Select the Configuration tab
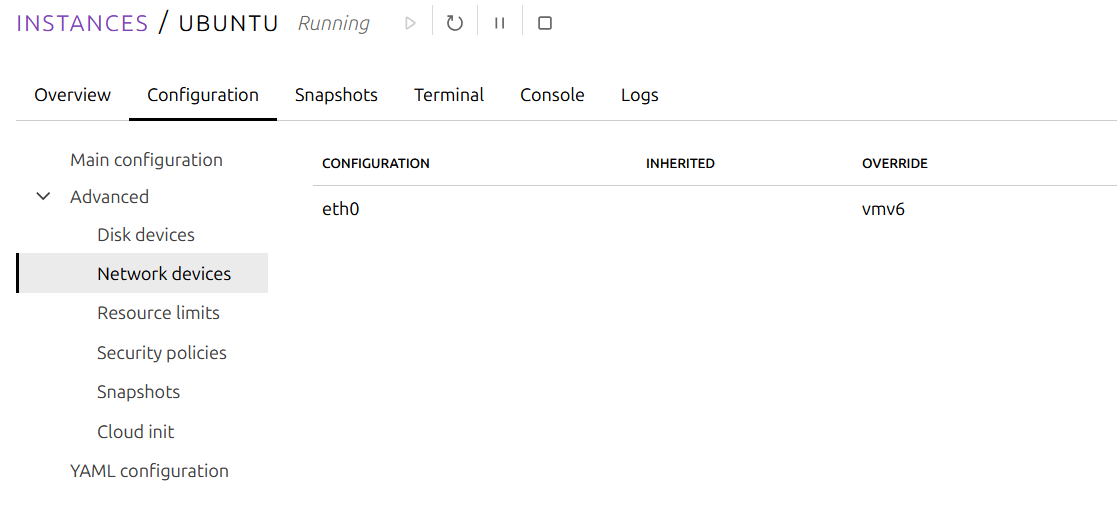The width and height of the screenshot is (1117, 515). 203,95
